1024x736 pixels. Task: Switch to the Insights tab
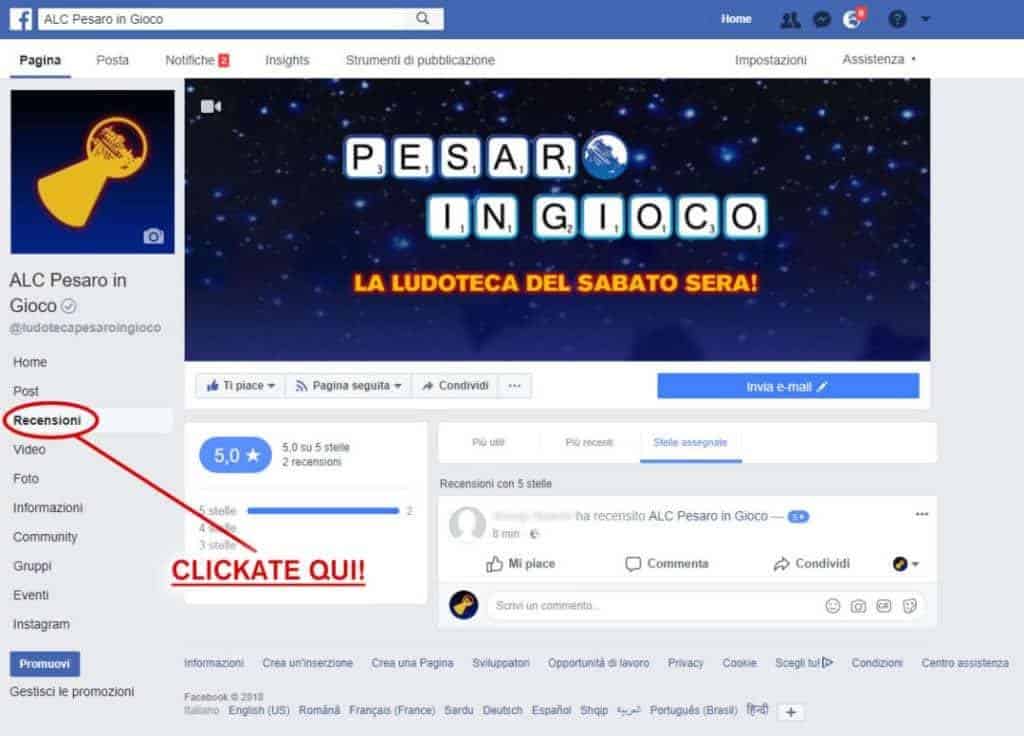[287, 60]
